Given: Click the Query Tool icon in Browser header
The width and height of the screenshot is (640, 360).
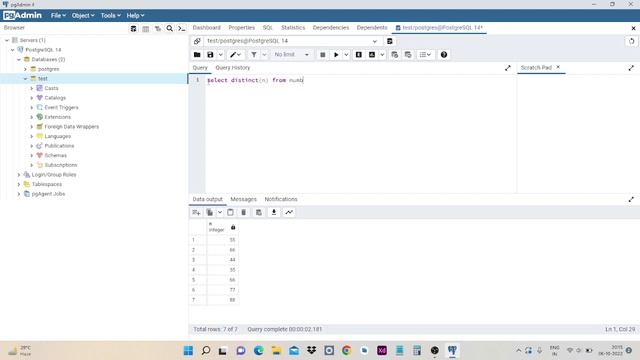Looking at the screenshot, I should [x=133, y=29].
